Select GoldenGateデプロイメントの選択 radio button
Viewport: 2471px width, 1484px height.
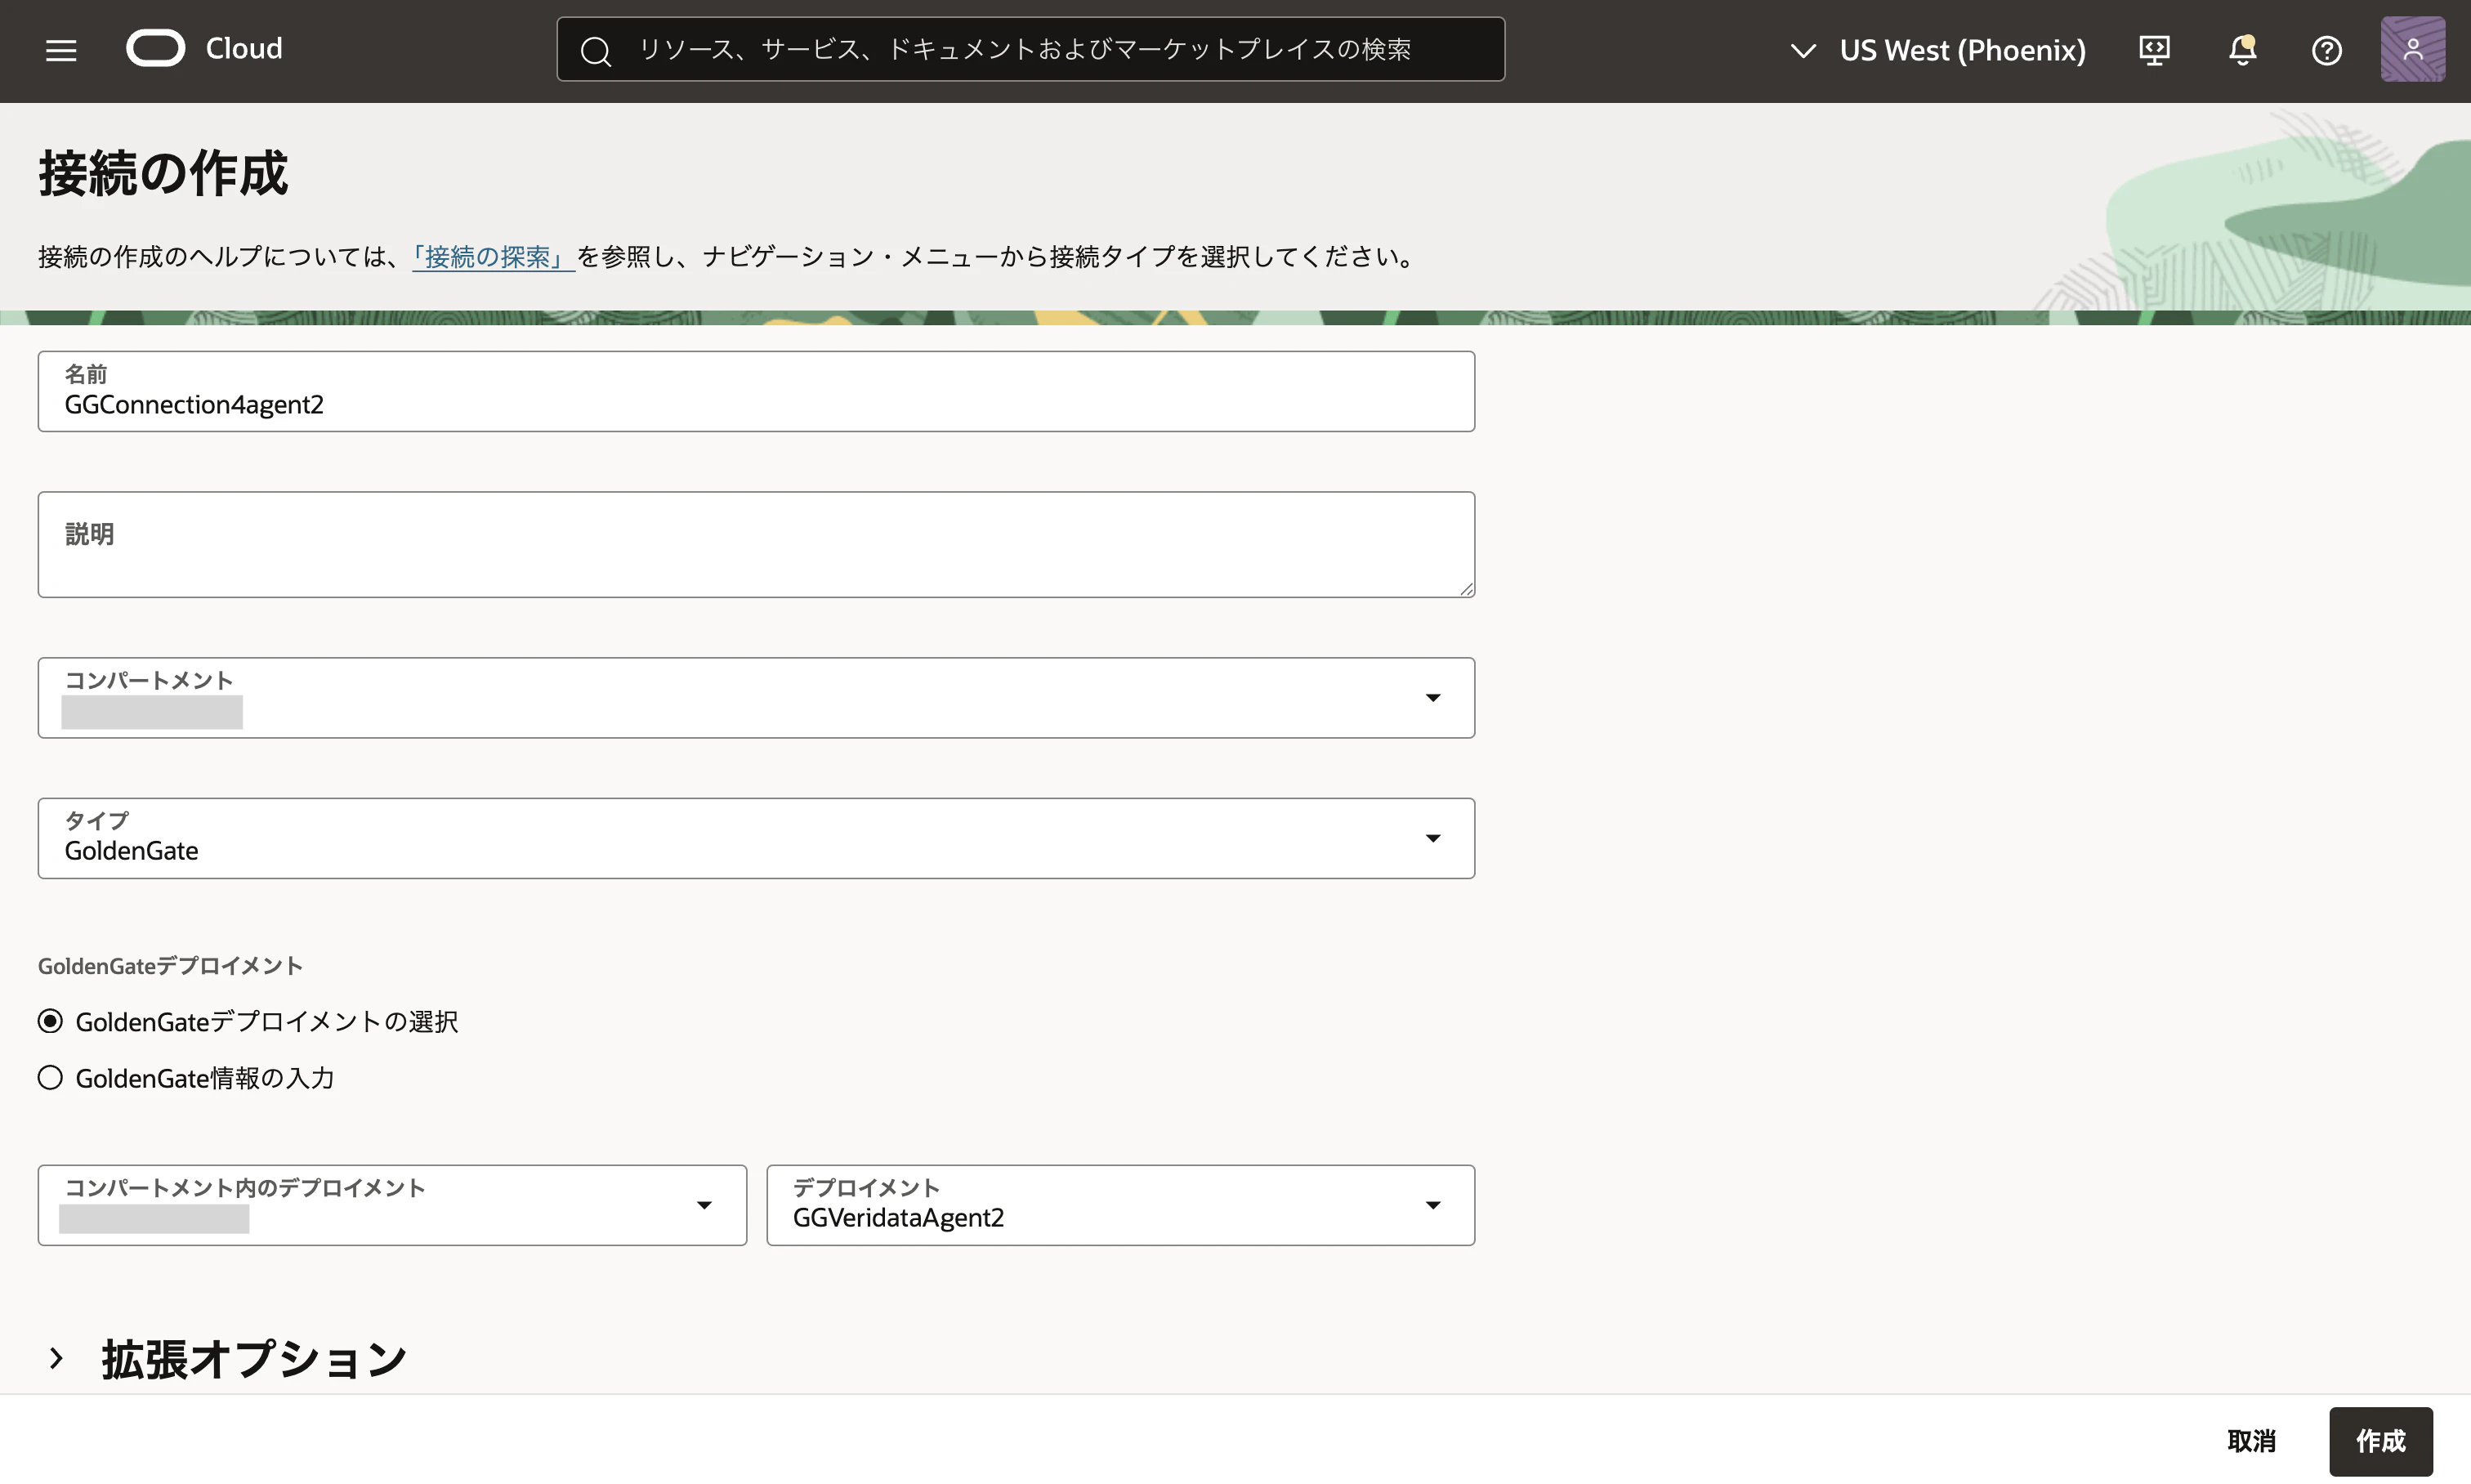(x=50, y=1021)
